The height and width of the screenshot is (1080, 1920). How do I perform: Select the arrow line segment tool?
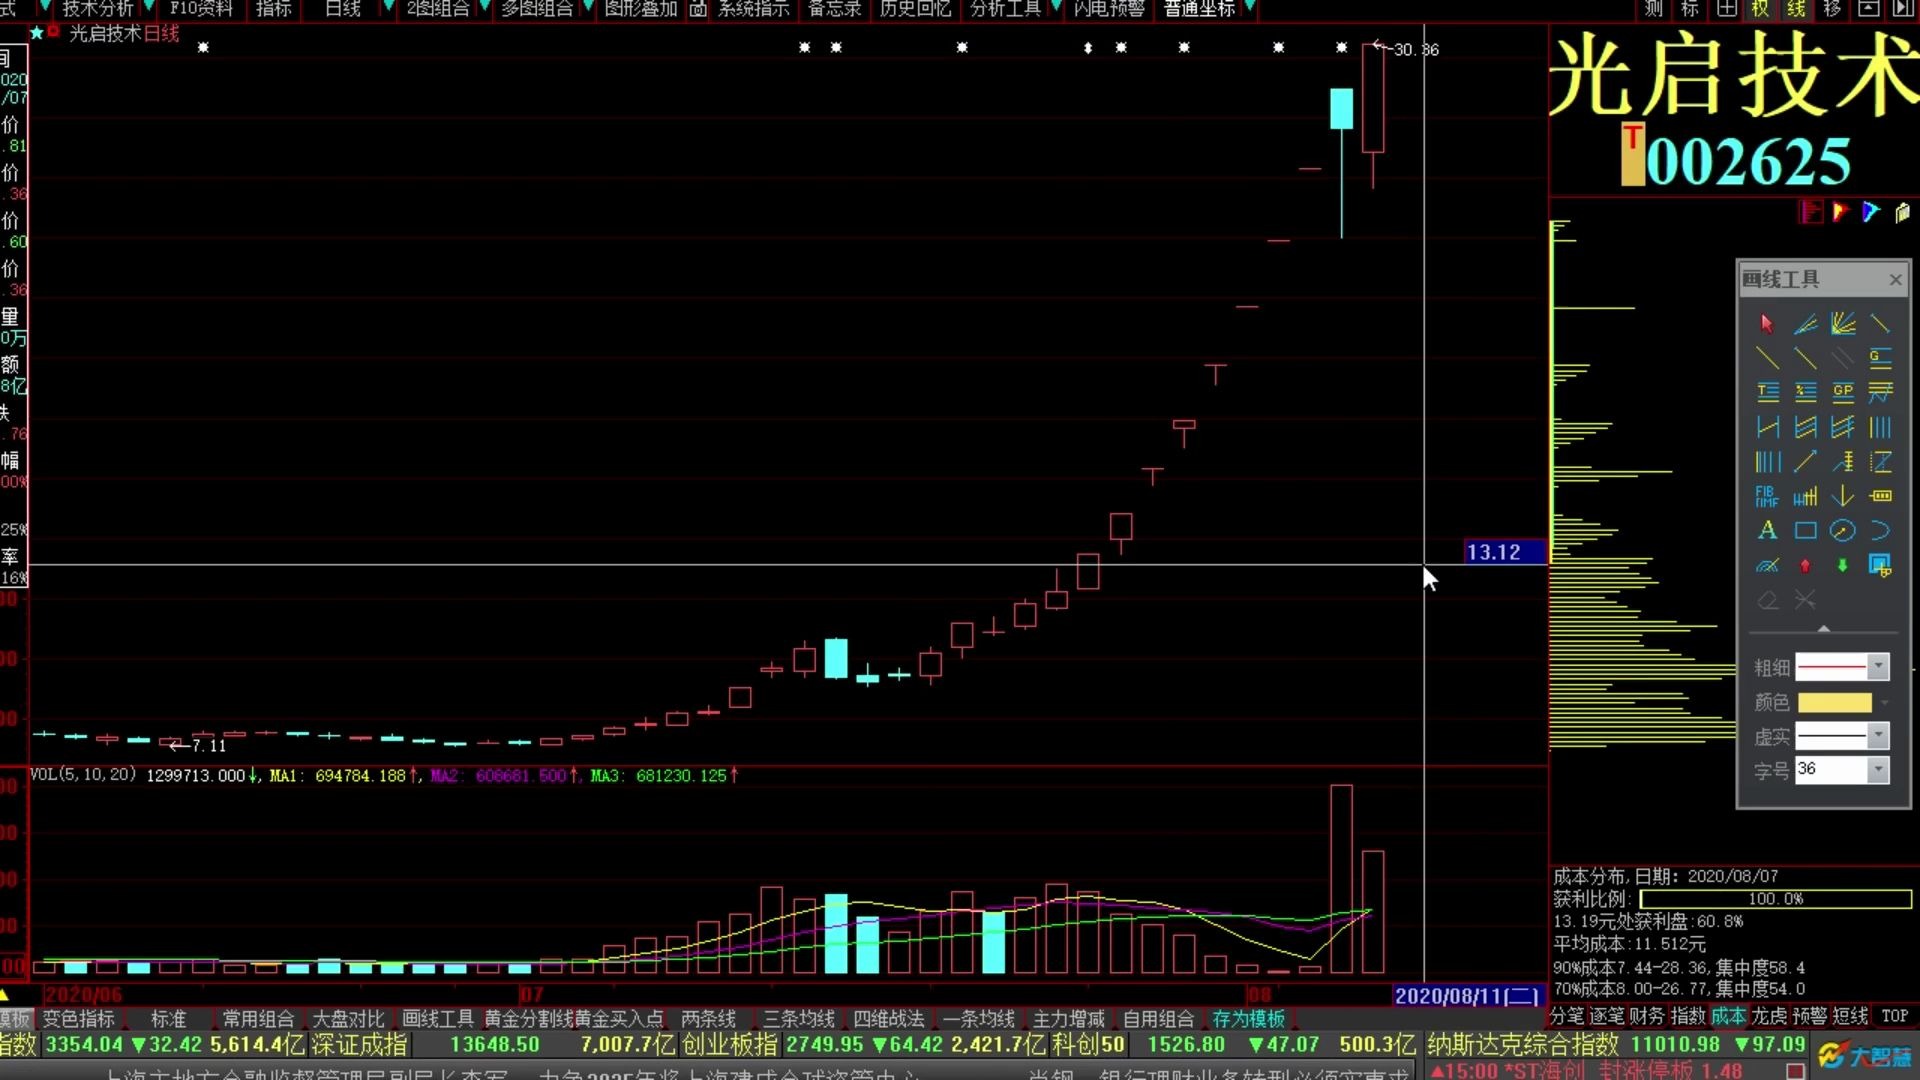[1805, 461]
